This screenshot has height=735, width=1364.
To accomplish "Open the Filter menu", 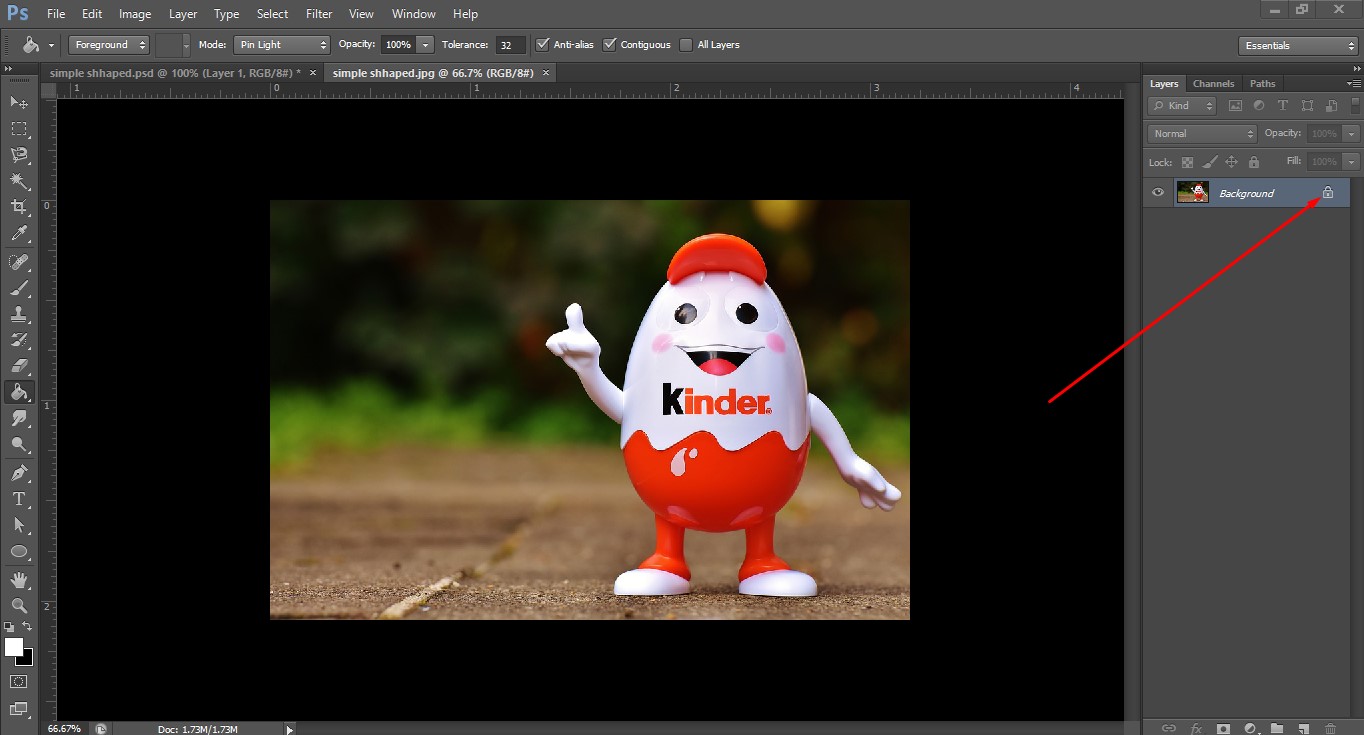I will 319,14.
